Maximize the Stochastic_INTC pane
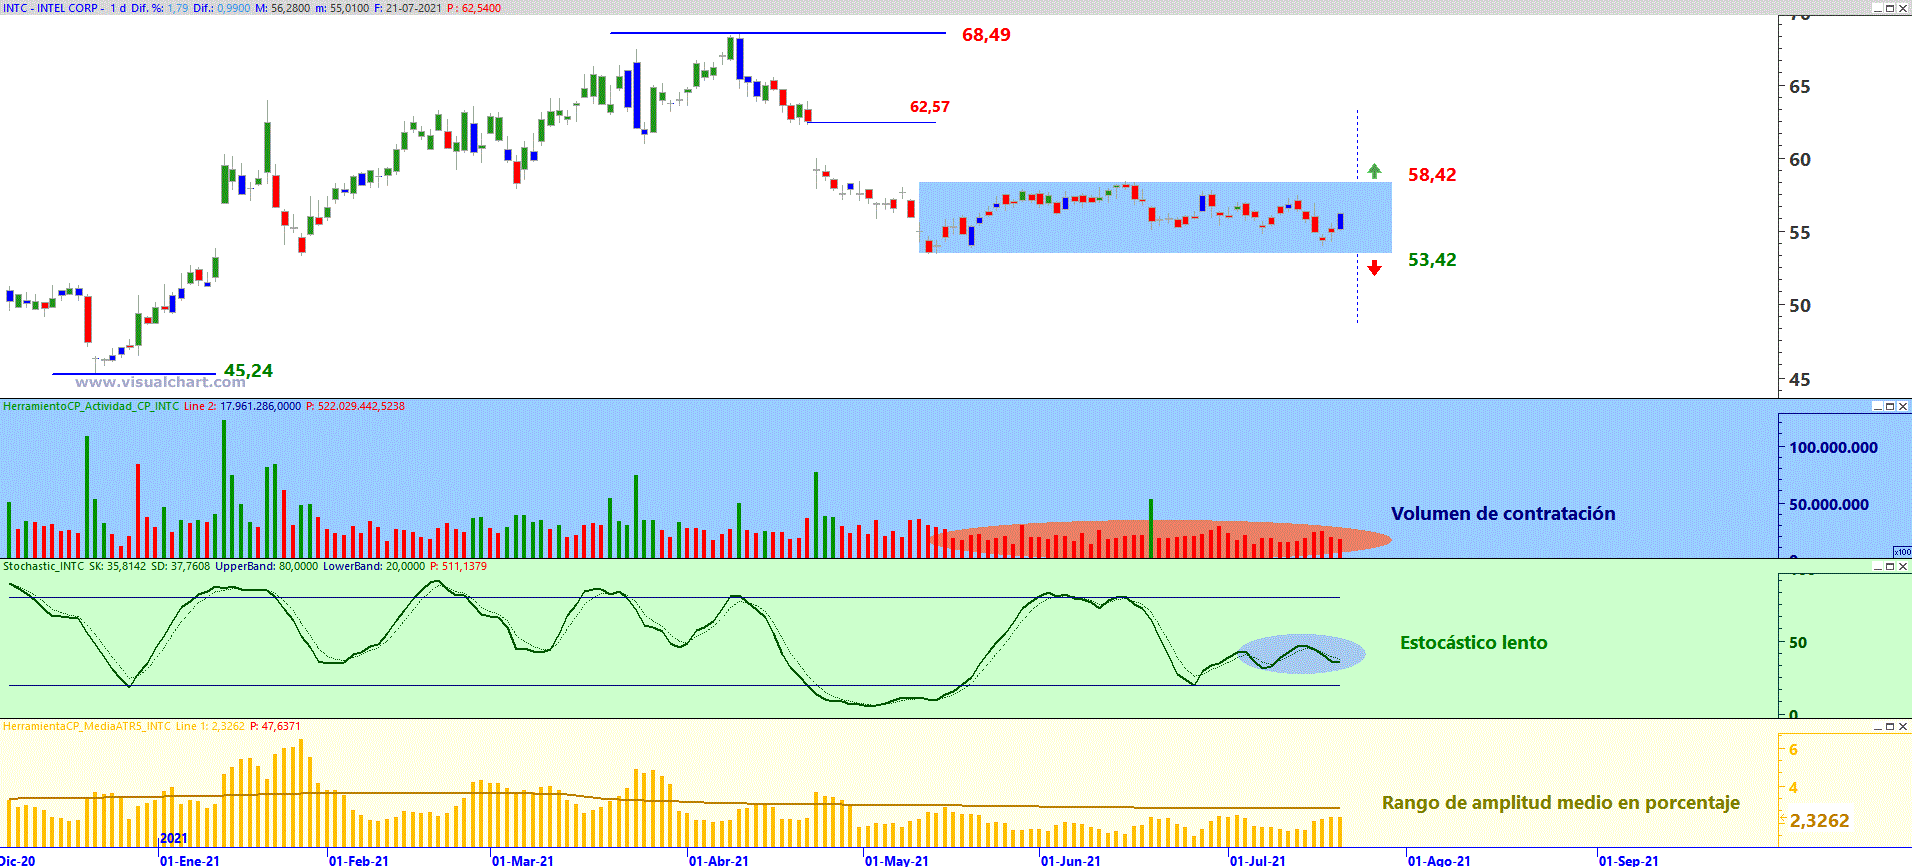This screenshot has height=867, width=1912. 1890,566
